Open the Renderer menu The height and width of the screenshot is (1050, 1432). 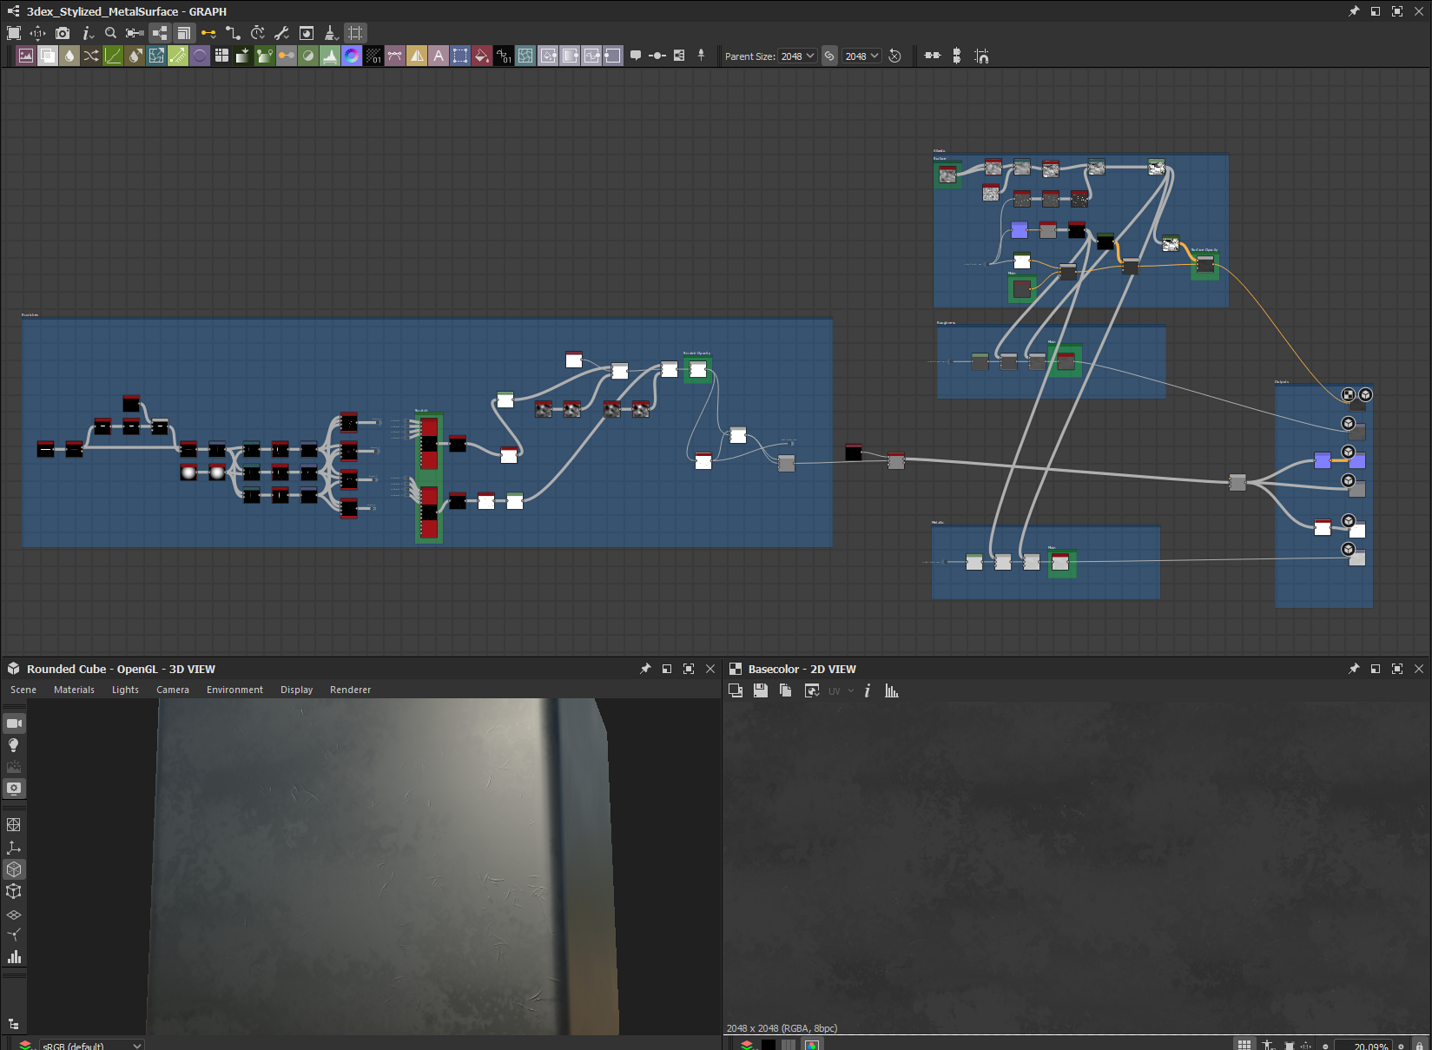click(x=350, y=690)
